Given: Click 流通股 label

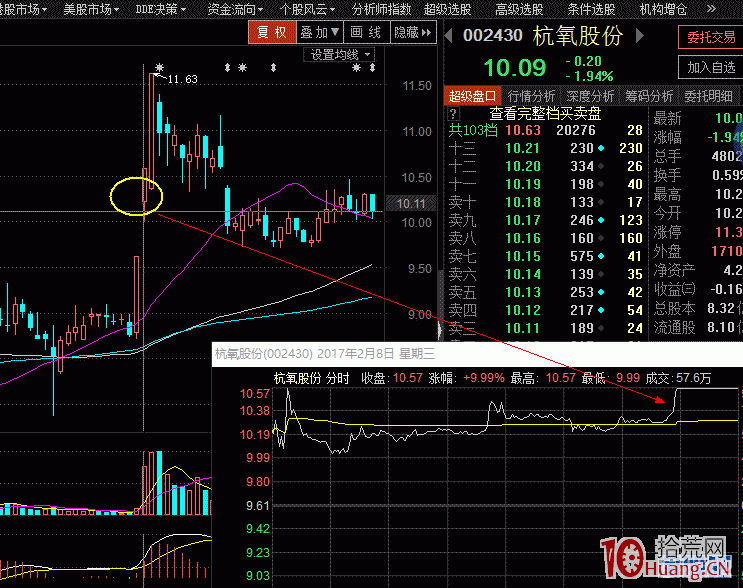Looking at the screenshot, I should [x=674, y=327].
